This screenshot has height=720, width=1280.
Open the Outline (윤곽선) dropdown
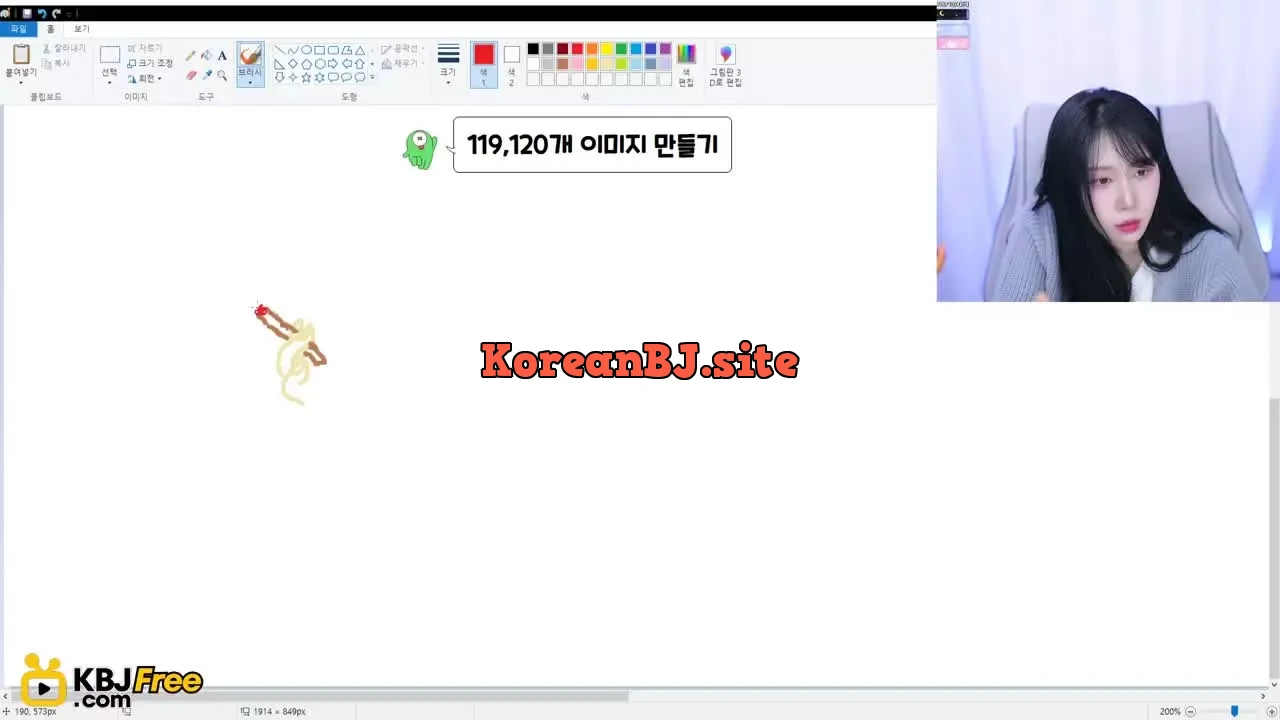pyautogui.click(x=402, y=48)
